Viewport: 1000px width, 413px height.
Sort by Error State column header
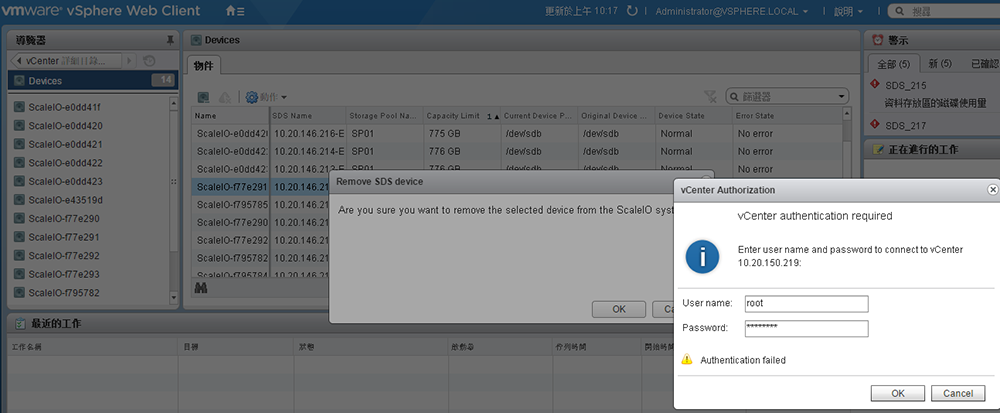pyautogui.click(x=787, y=116)
